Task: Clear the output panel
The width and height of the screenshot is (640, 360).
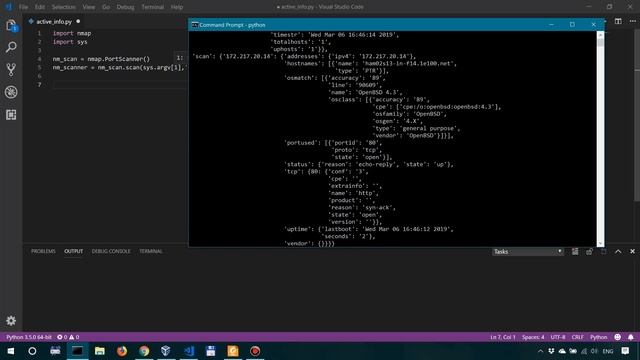Action: pyautogui.click(x=575, y=251)
